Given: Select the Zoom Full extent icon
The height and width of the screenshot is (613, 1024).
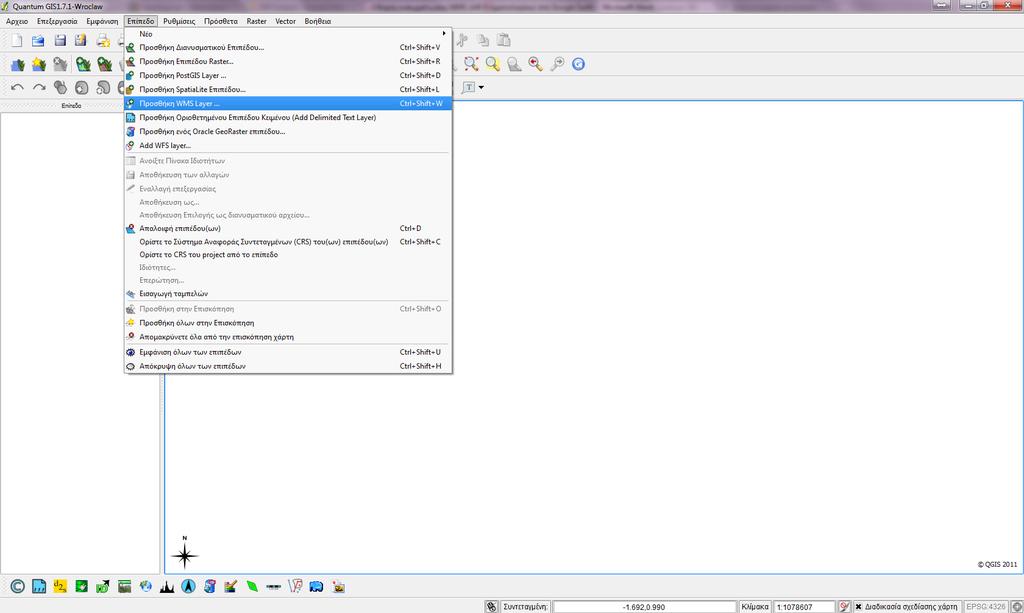Looking at the screenshot, I should point(471,63).
